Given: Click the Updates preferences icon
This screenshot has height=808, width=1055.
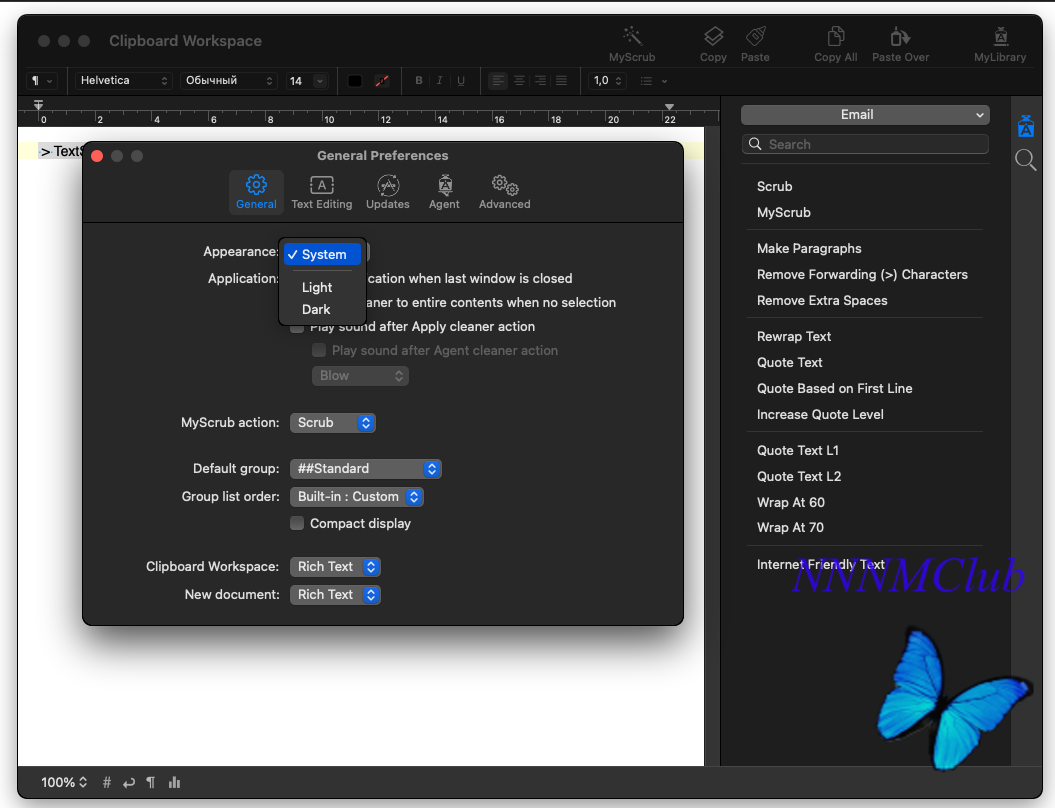Looking at the screenshot, I should pyautogui.click(x=388, y=192).
